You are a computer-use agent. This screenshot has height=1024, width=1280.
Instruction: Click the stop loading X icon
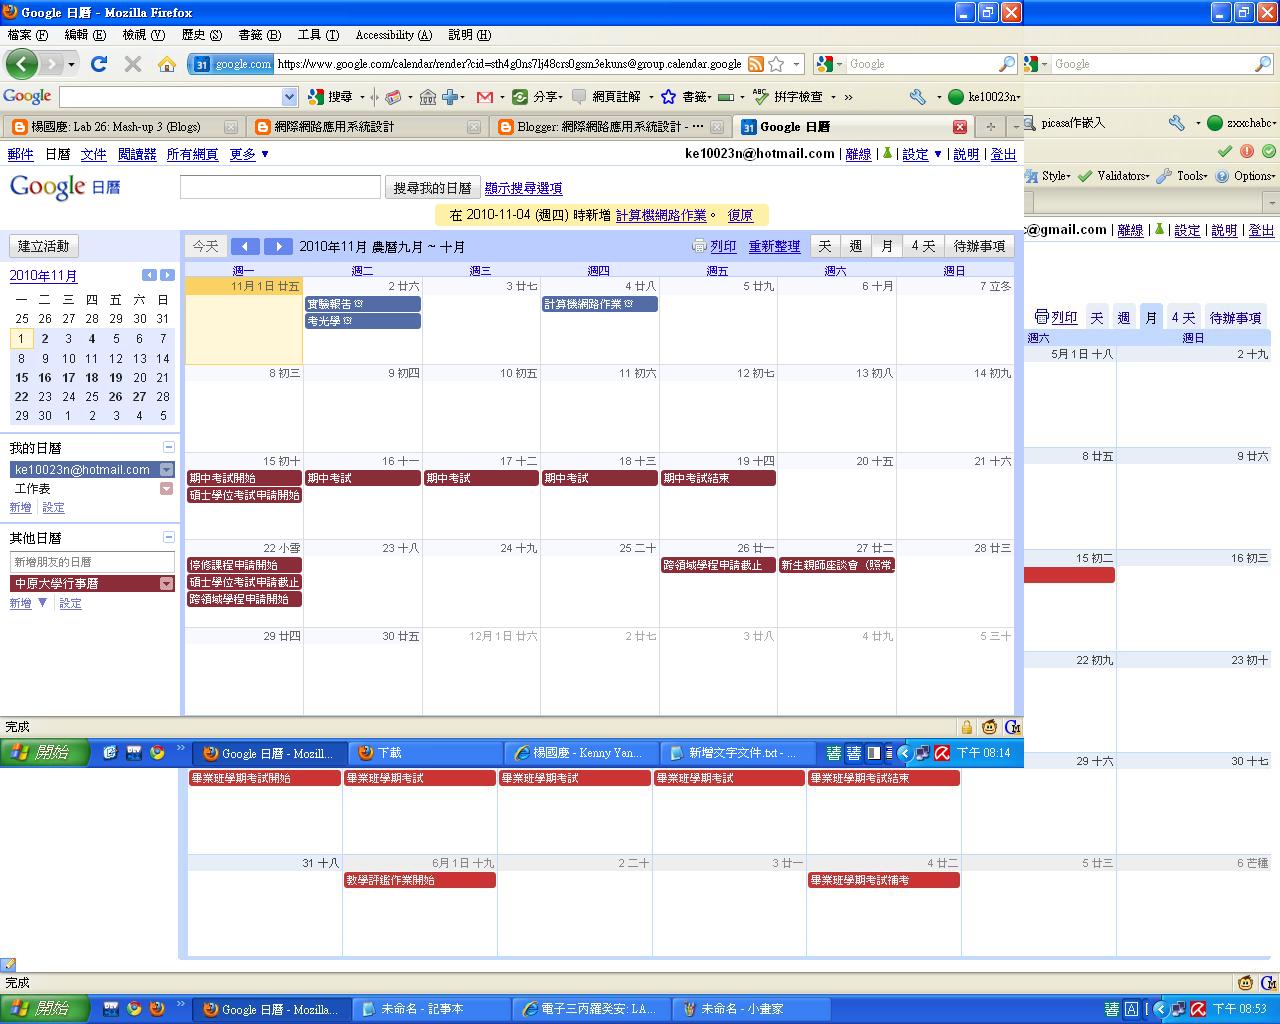[x=132, y=64]
